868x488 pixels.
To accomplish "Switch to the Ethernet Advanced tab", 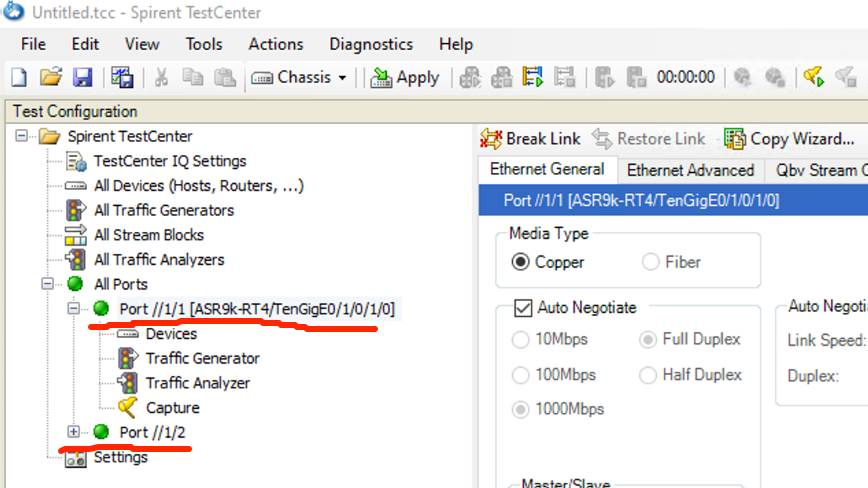I will (x=690, y=170).
